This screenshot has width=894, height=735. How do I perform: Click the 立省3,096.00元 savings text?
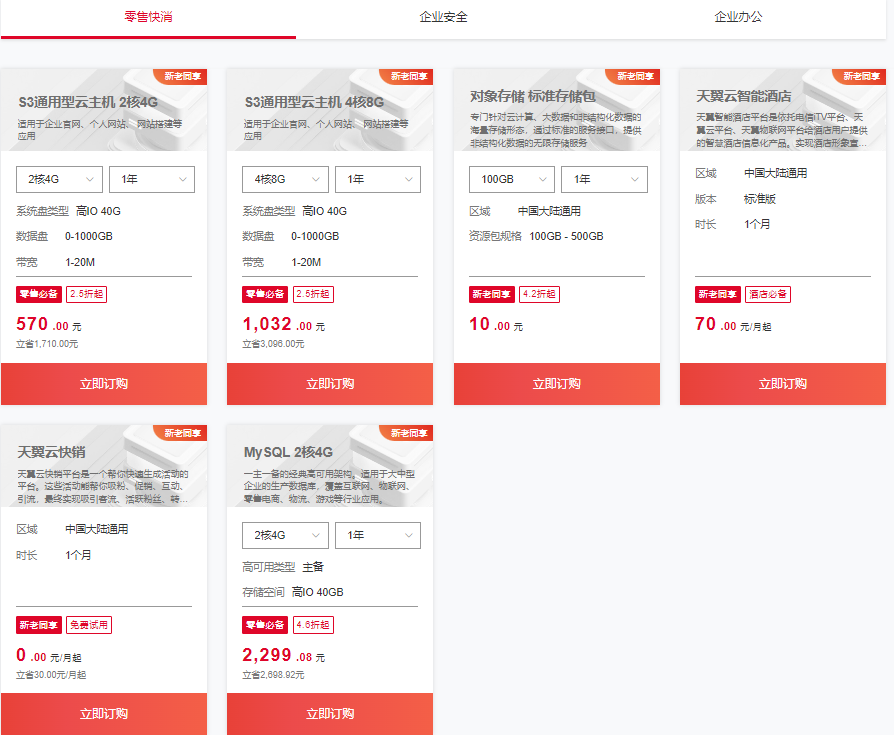click(274, 344)
